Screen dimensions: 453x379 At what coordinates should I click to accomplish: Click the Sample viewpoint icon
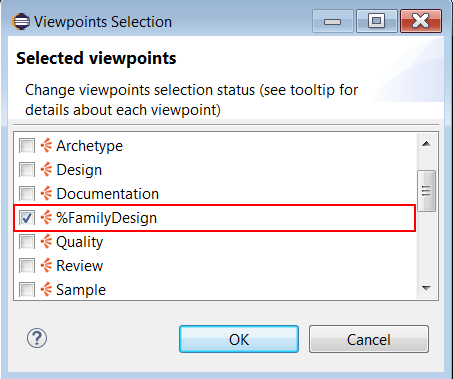(47, 289)
